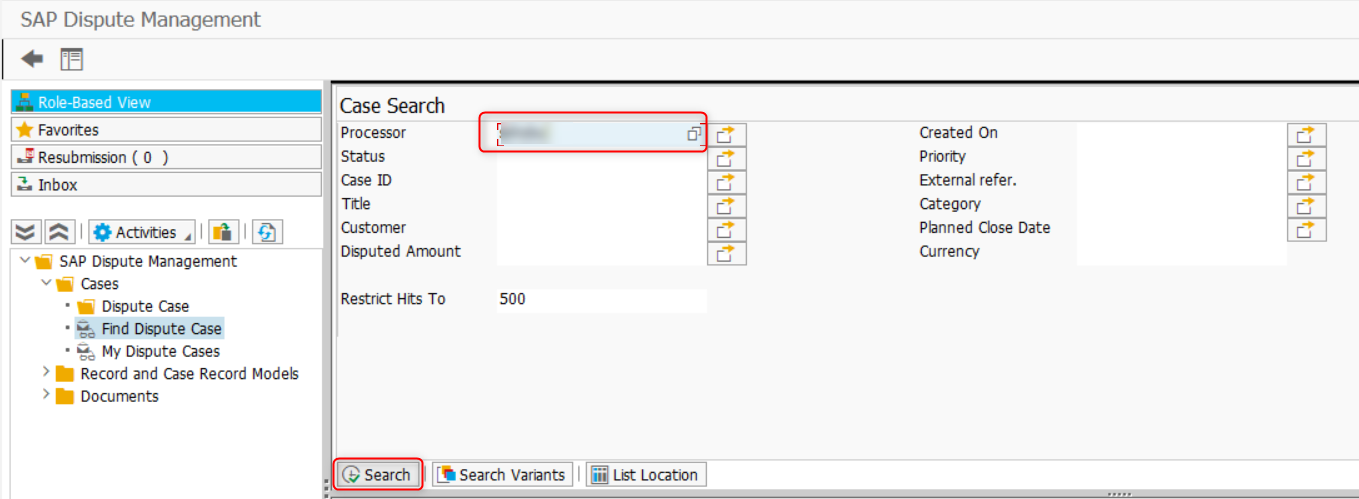Image resolution: width=1359 pixels, height=499 pixels.
Task: Click the expand all nodes icon
Action: point(27,232)
